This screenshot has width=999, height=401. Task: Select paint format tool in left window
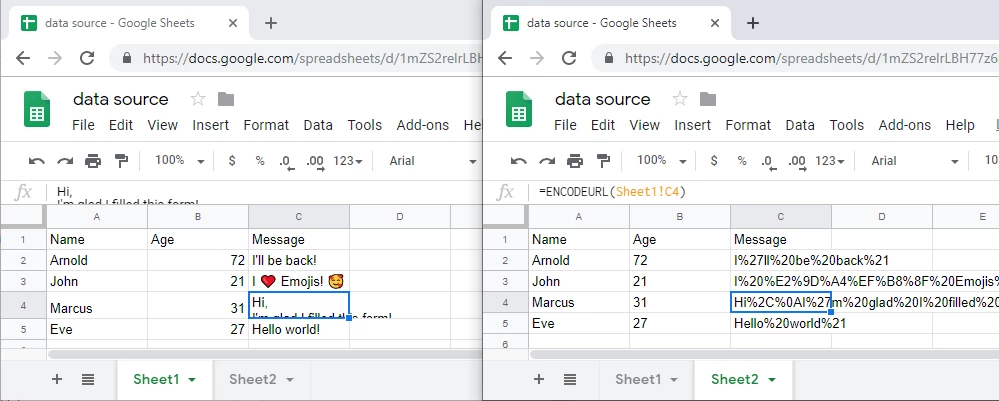122,161
